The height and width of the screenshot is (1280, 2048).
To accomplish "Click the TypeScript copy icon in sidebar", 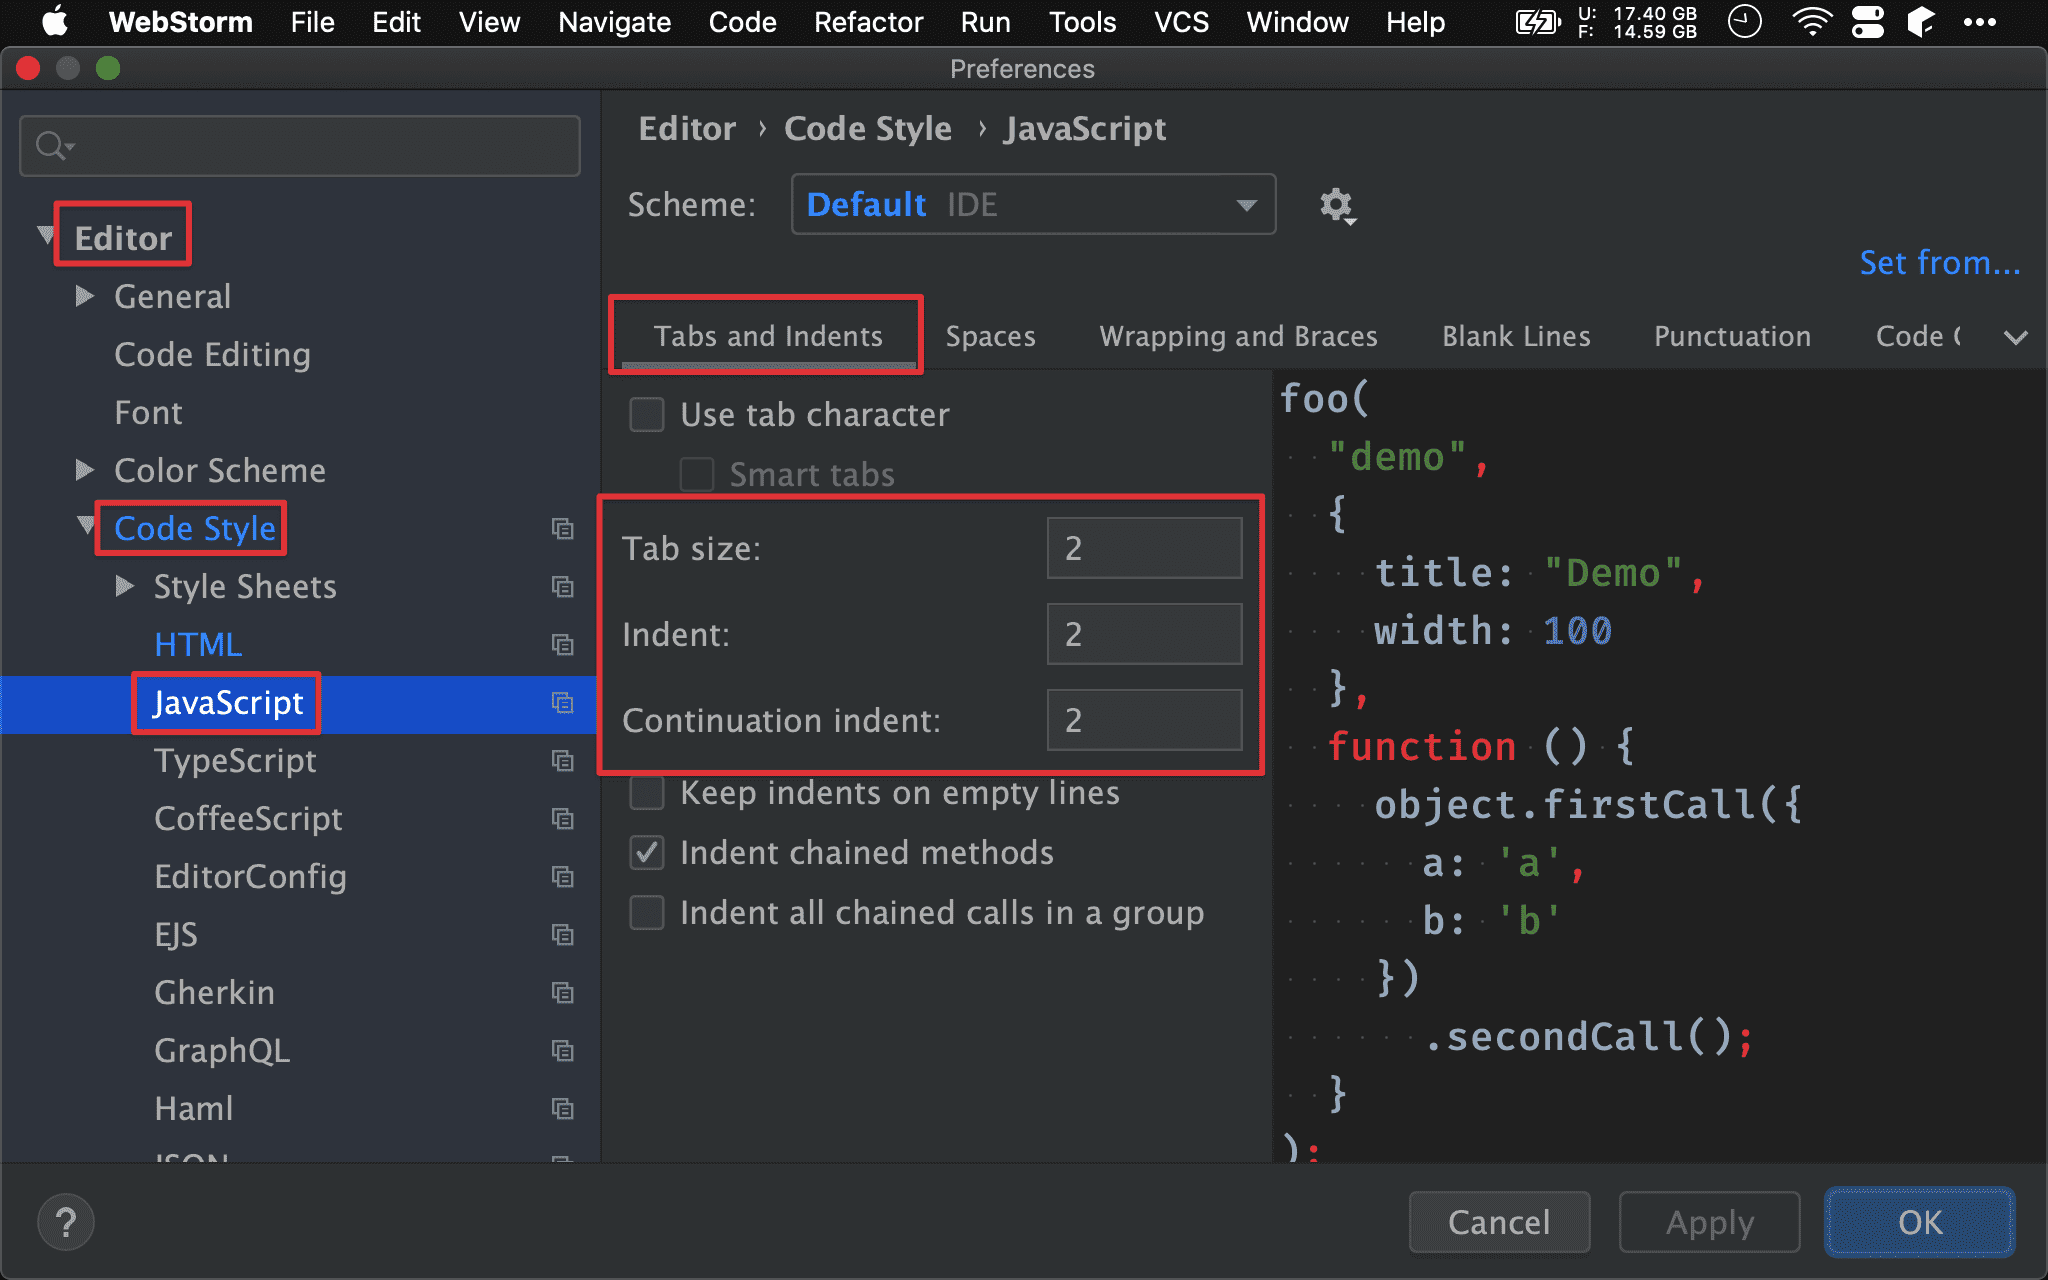I will (x=563, y=761).
